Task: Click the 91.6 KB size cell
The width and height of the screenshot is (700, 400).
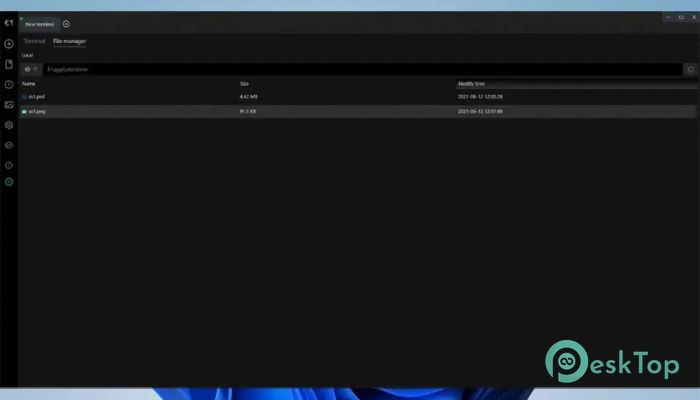Action: click(248, 112)
